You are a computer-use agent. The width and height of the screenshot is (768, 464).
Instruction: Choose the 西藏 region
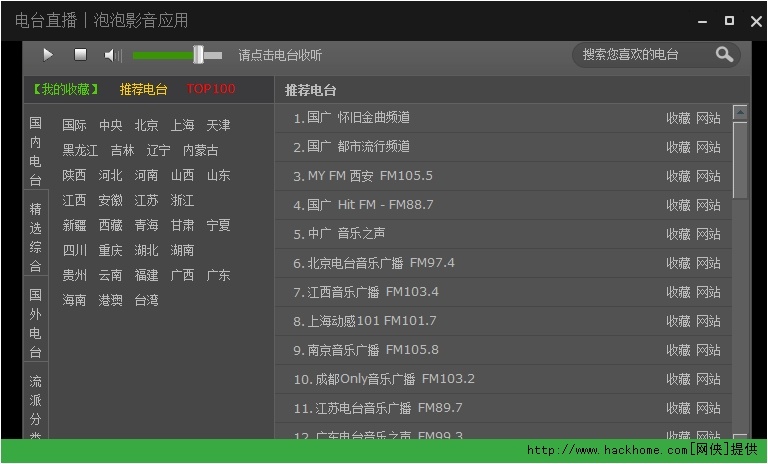click(111, 225)
